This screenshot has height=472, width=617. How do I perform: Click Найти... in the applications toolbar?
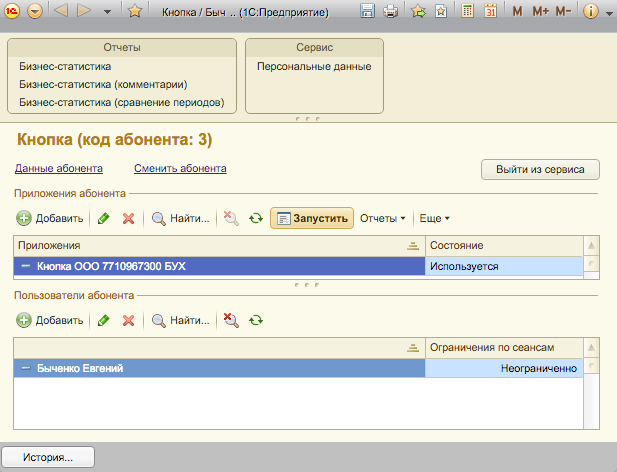(181, 218)
